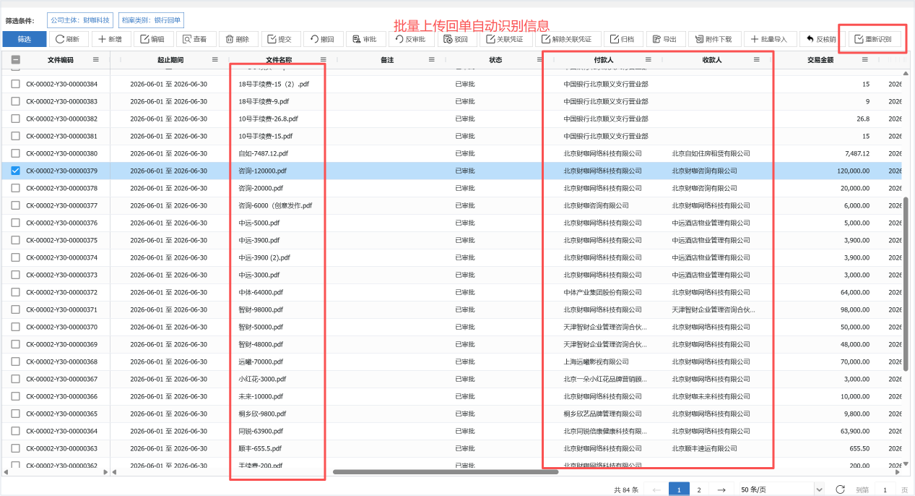Click file name 中体-64000.pdf
915x496 pixels.
(x=261, y=292)
